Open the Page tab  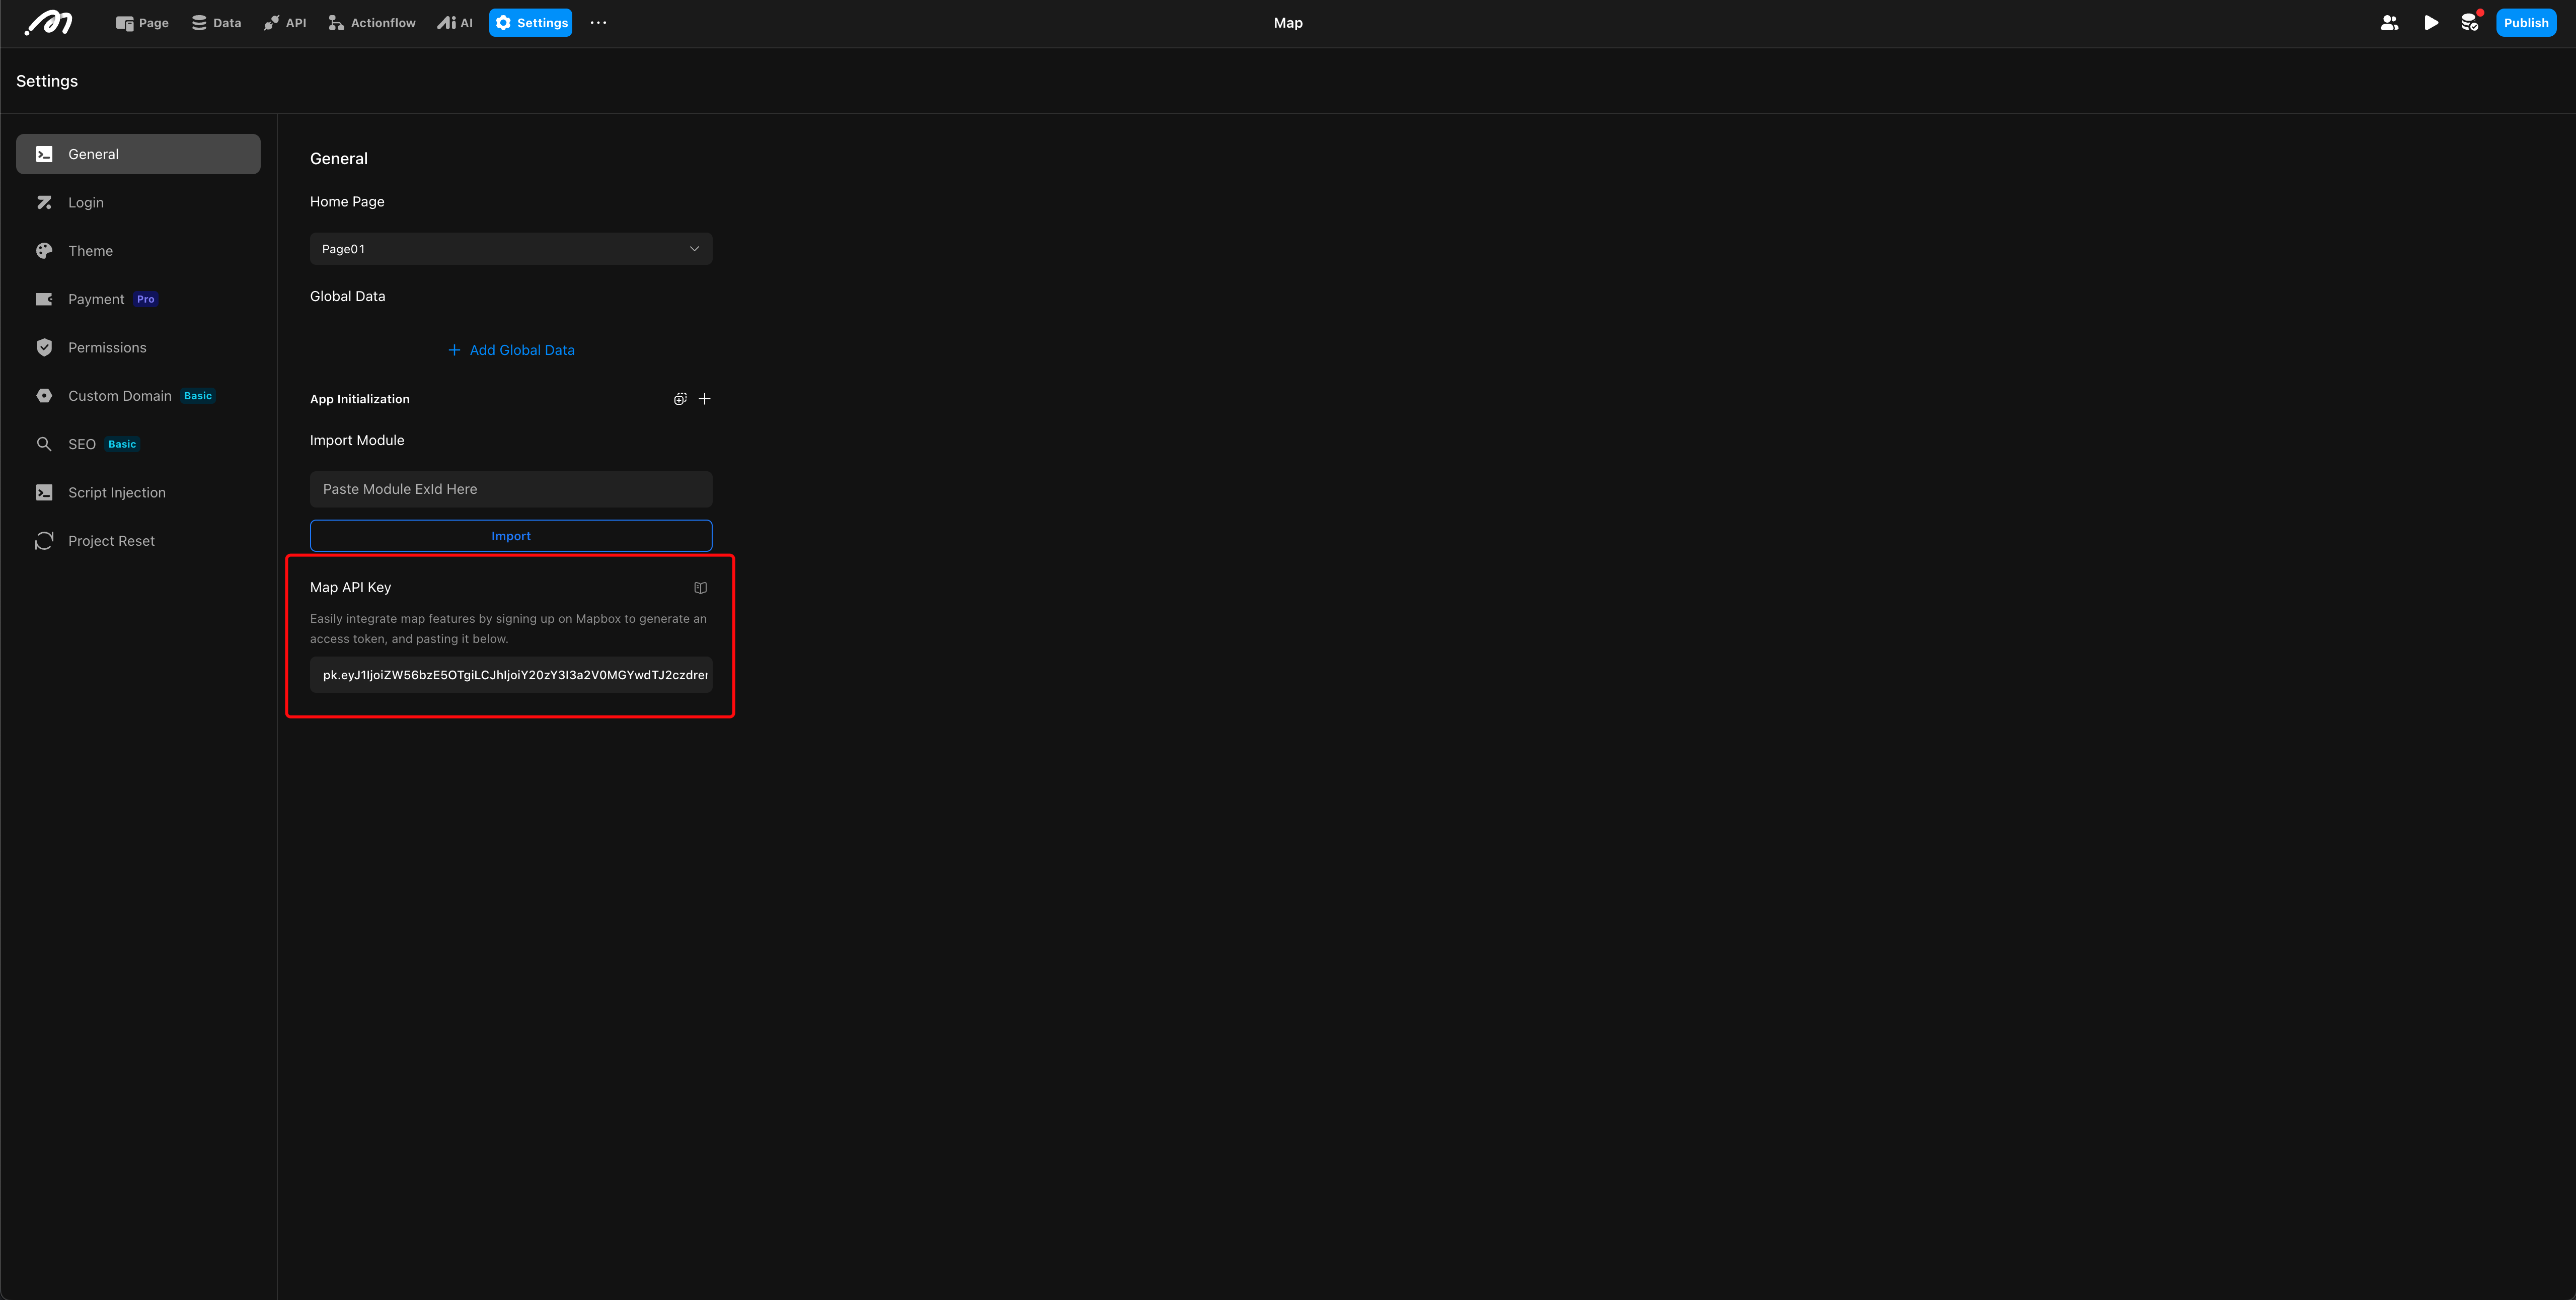[142, 23]
